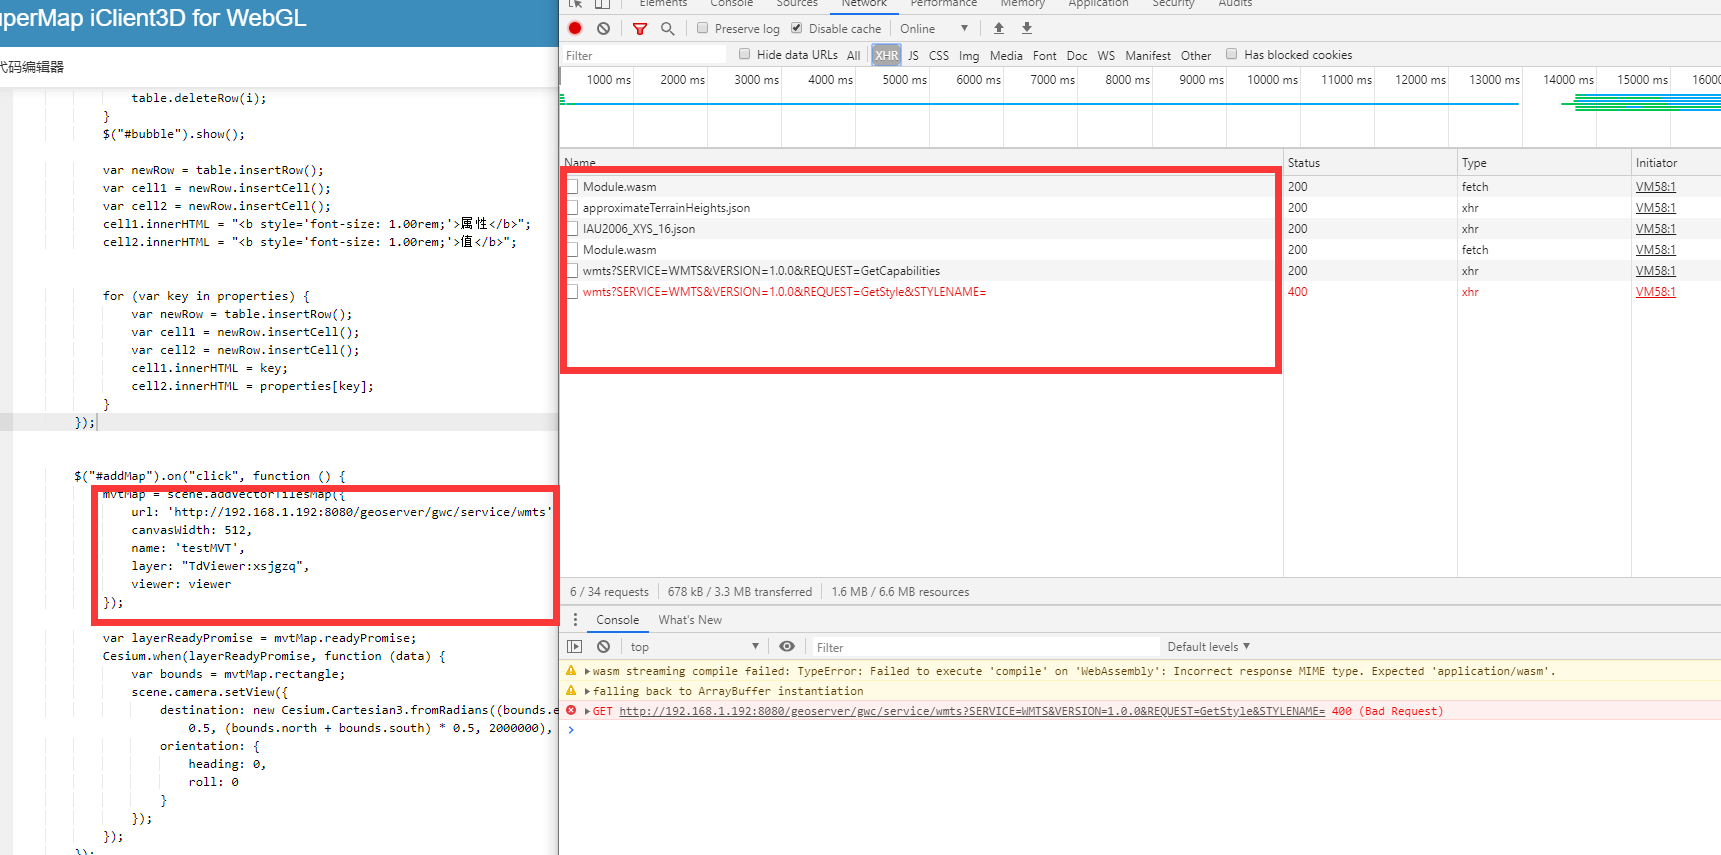Select the XHR resource type filter
Image resolution: width=1721 pixels, height=855 pixels.
coord(886,56)
